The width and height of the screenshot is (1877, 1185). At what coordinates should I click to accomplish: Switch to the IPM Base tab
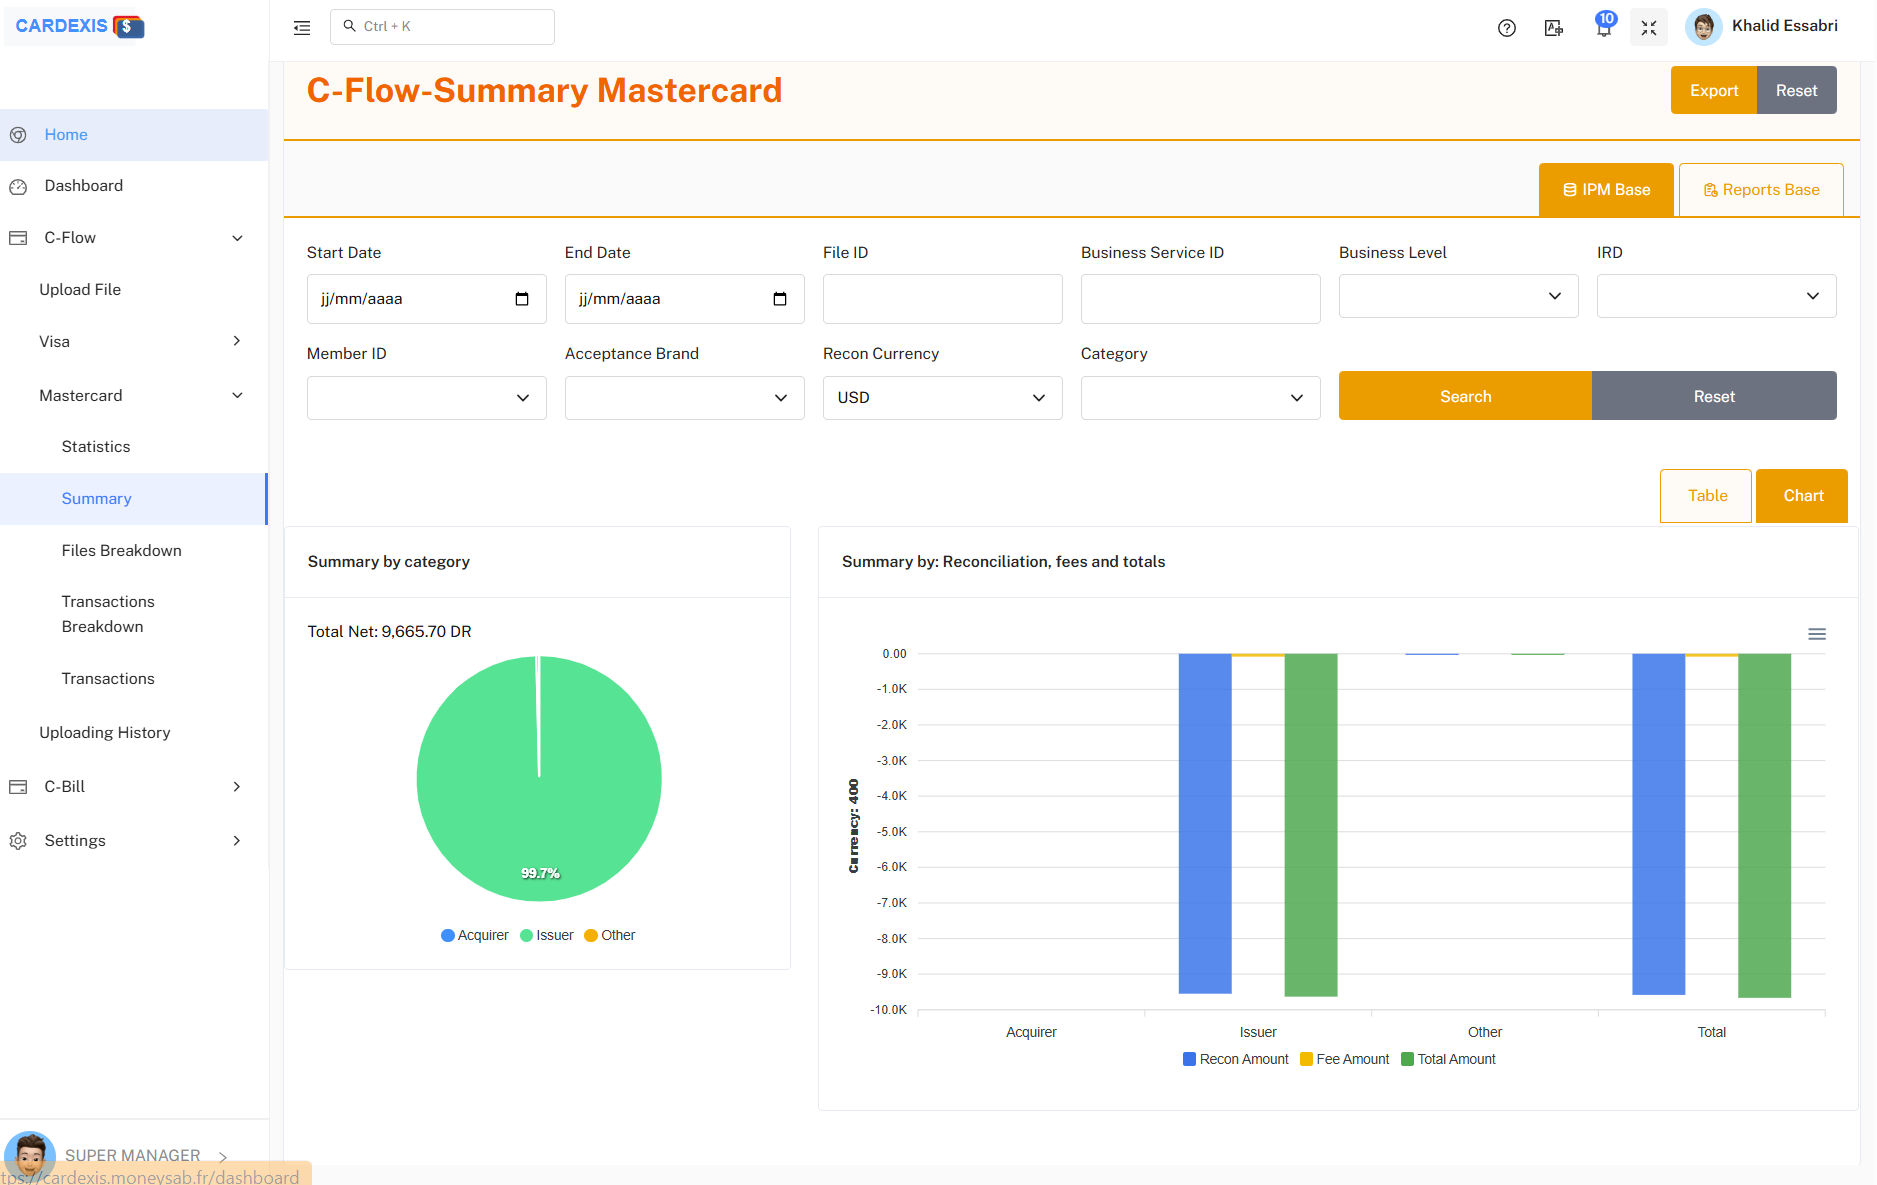point(1606,189)
